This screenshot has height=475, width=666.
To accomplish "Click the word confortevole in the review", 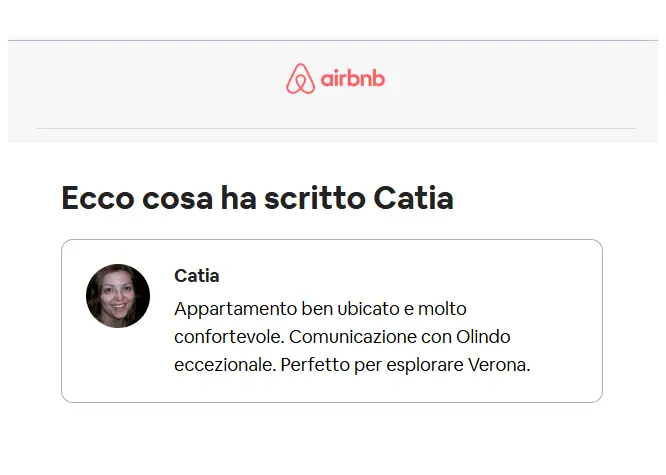I will coord(227,337).
